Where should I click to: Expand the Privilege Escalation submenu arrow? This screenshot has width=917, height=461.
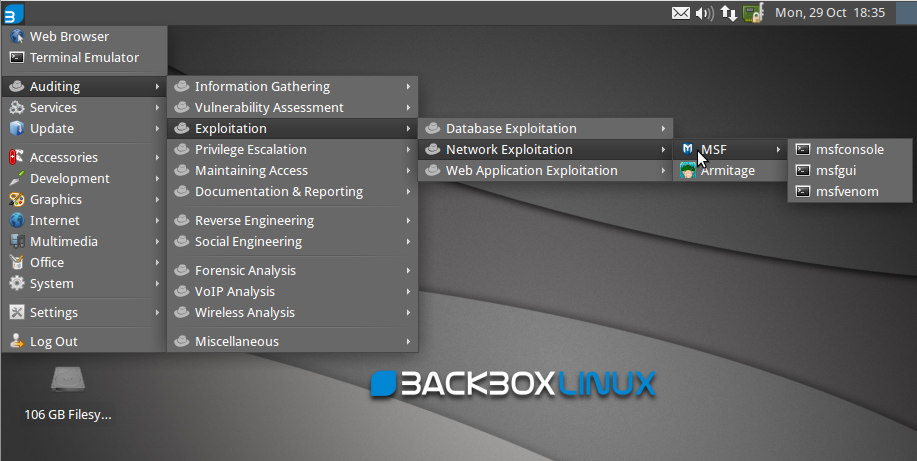coord(408,150)
